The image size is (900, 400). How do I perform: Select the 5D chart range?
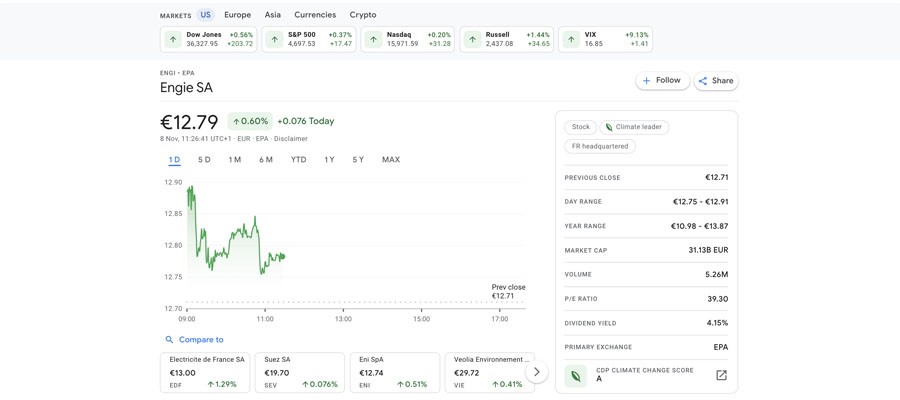[204, 160]
